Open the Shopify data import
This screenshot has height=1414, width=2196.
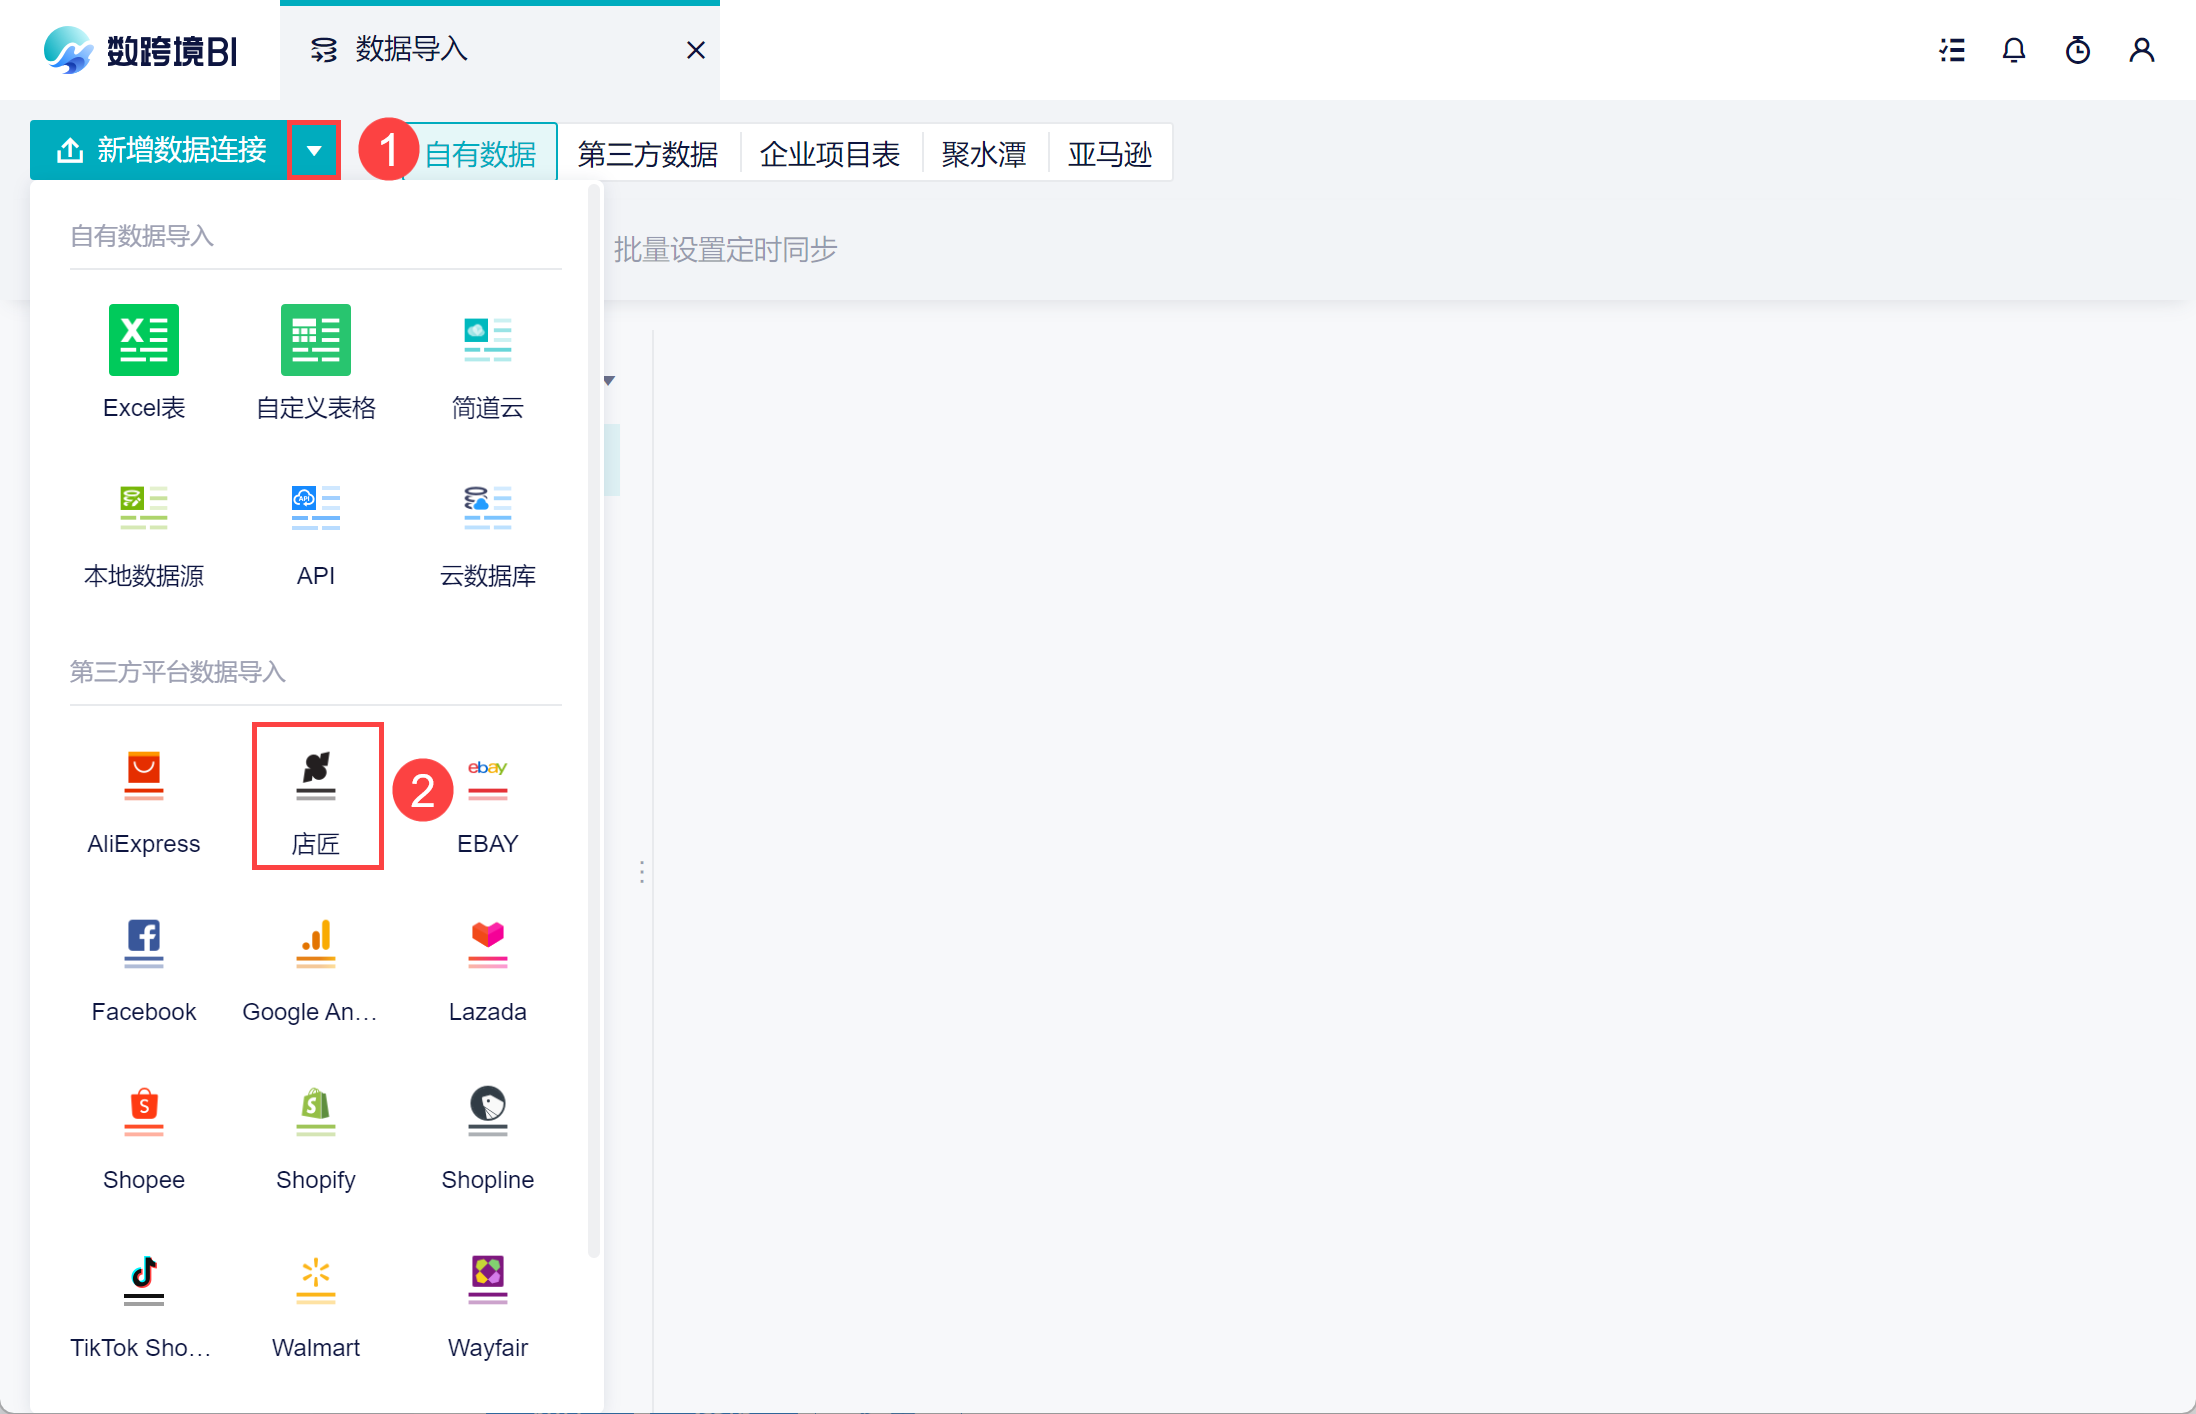pos(316,1112)
